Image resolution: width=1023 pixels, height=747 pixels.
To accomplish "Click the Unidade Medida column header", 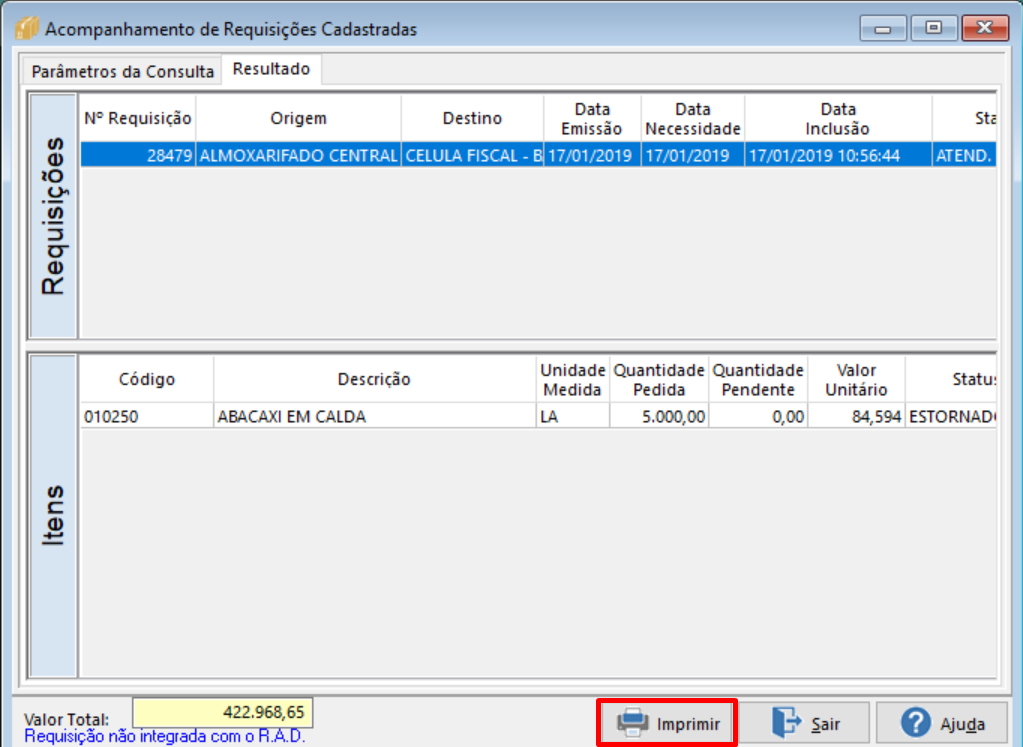I will [573, 380].
